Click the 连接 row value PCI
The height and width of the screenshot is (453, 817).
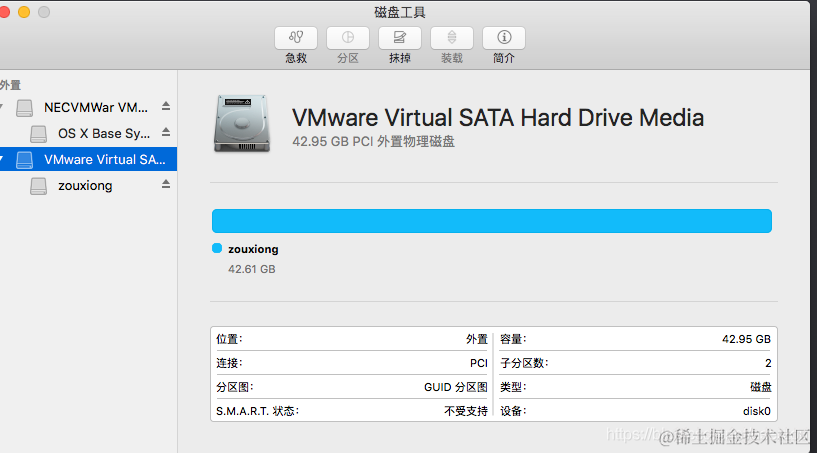click(479, 363)
